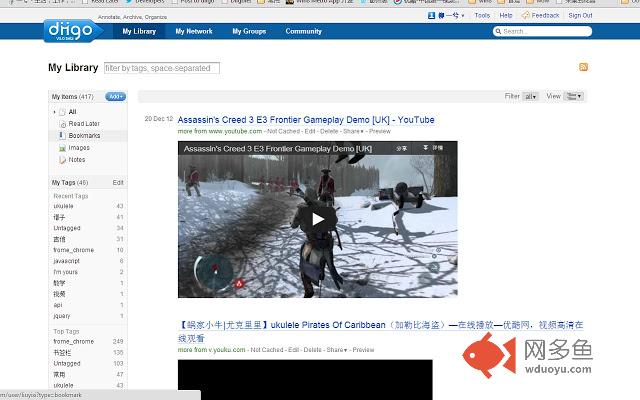Screen dimensions: 640x400
Task: Focus the Search box in header
Action: 542,31
